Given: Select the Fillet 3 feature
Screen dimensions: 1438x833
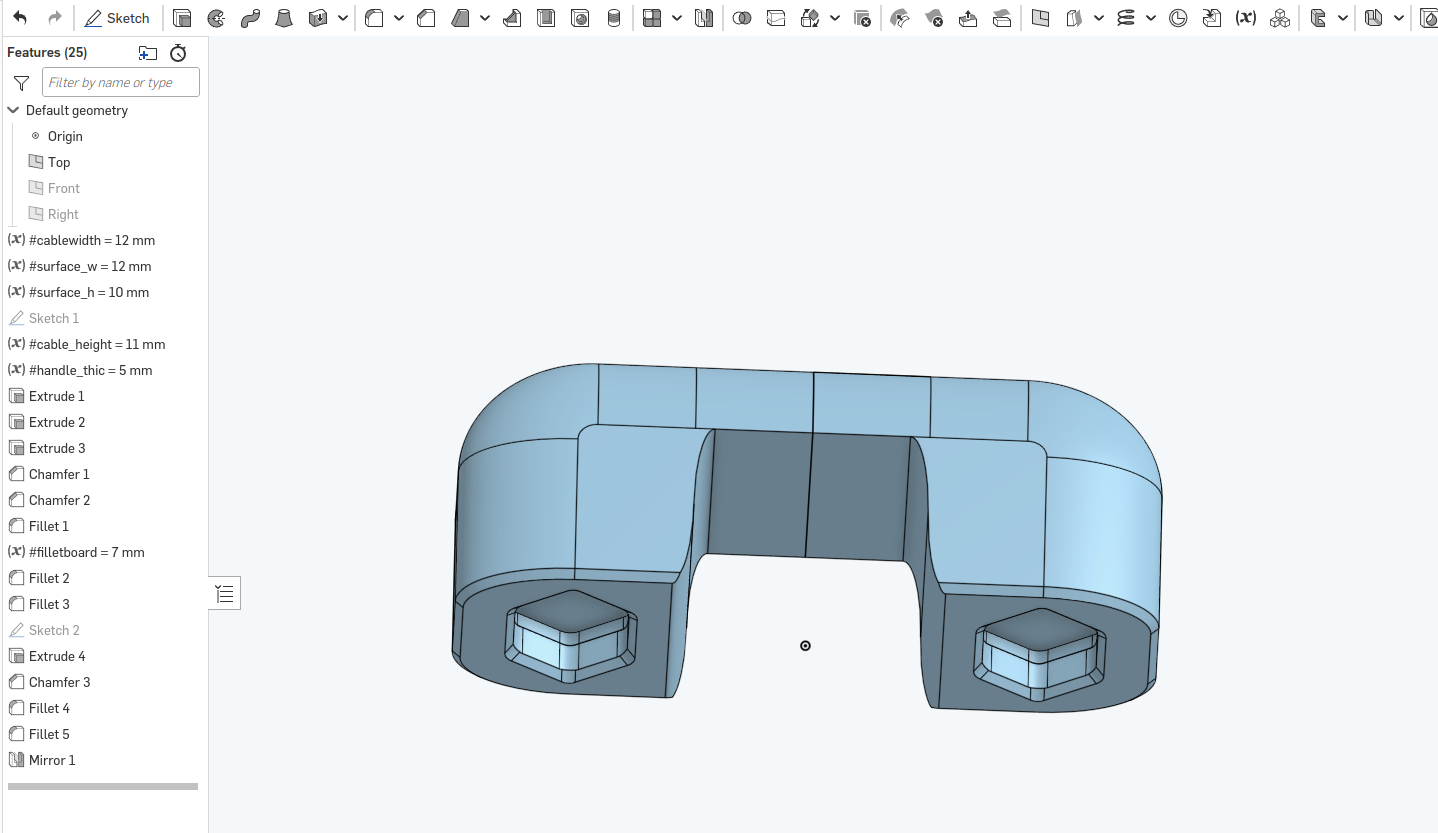Looking at the screenshot, I should click(49, 604).
